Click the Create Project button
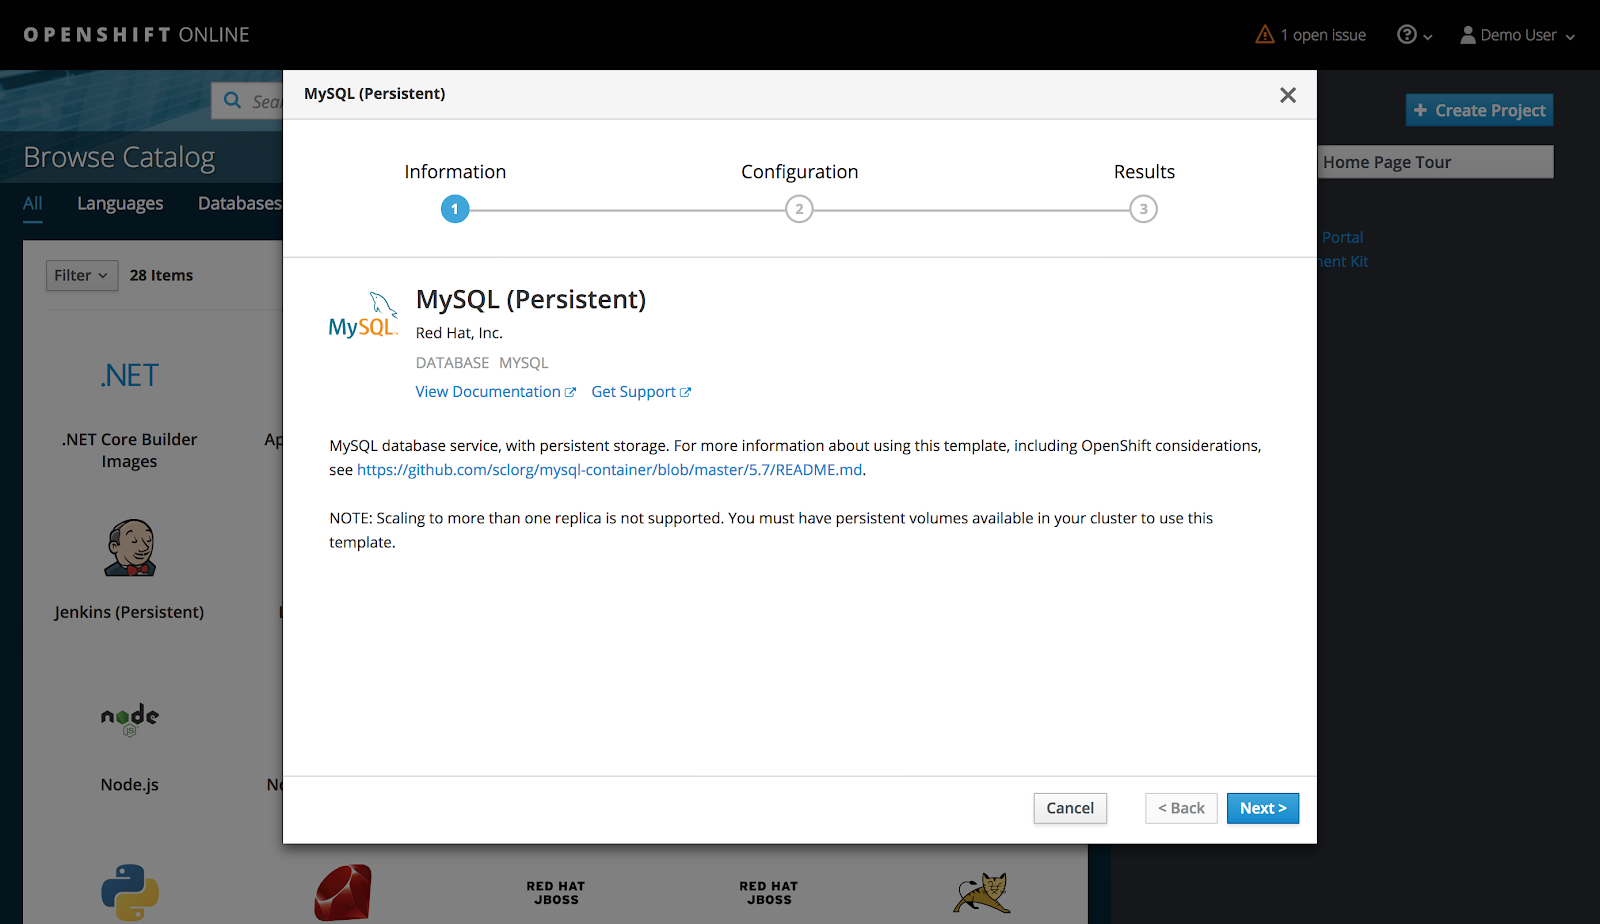The image size is (1600, 924). click(x=1480, y=110)
